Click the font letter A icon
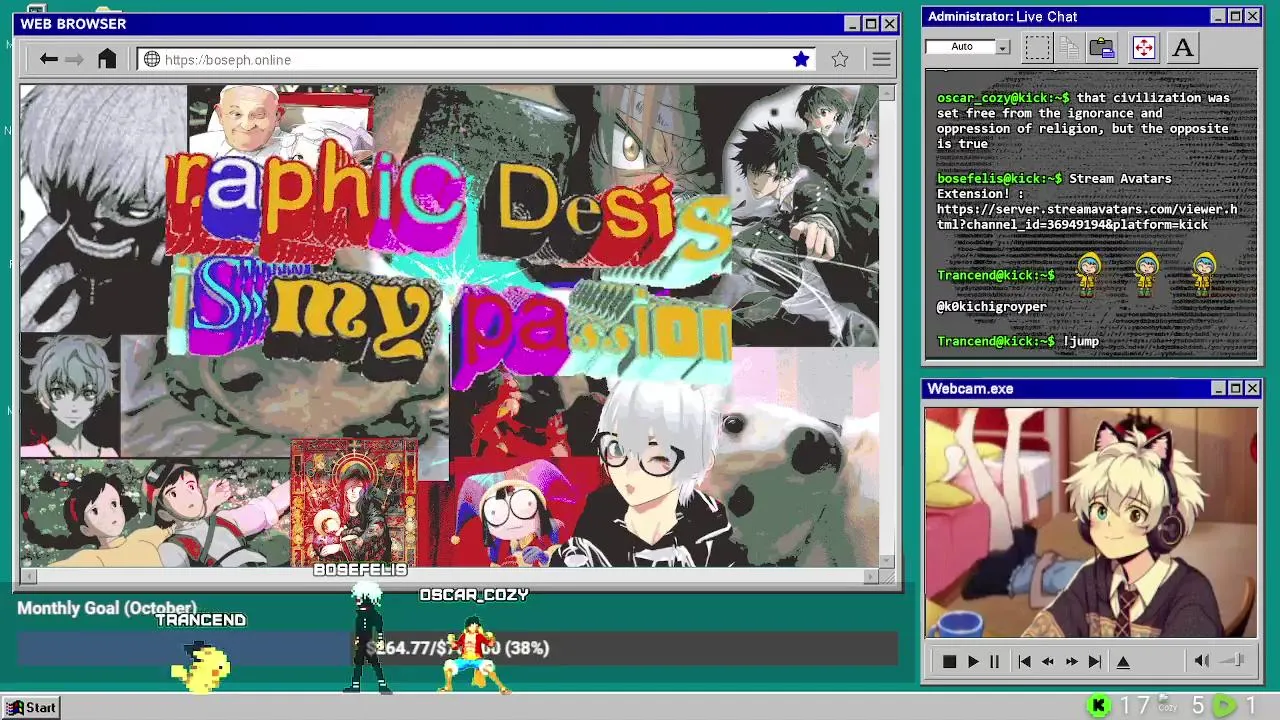1280x720 pixels. point(1183,47)
